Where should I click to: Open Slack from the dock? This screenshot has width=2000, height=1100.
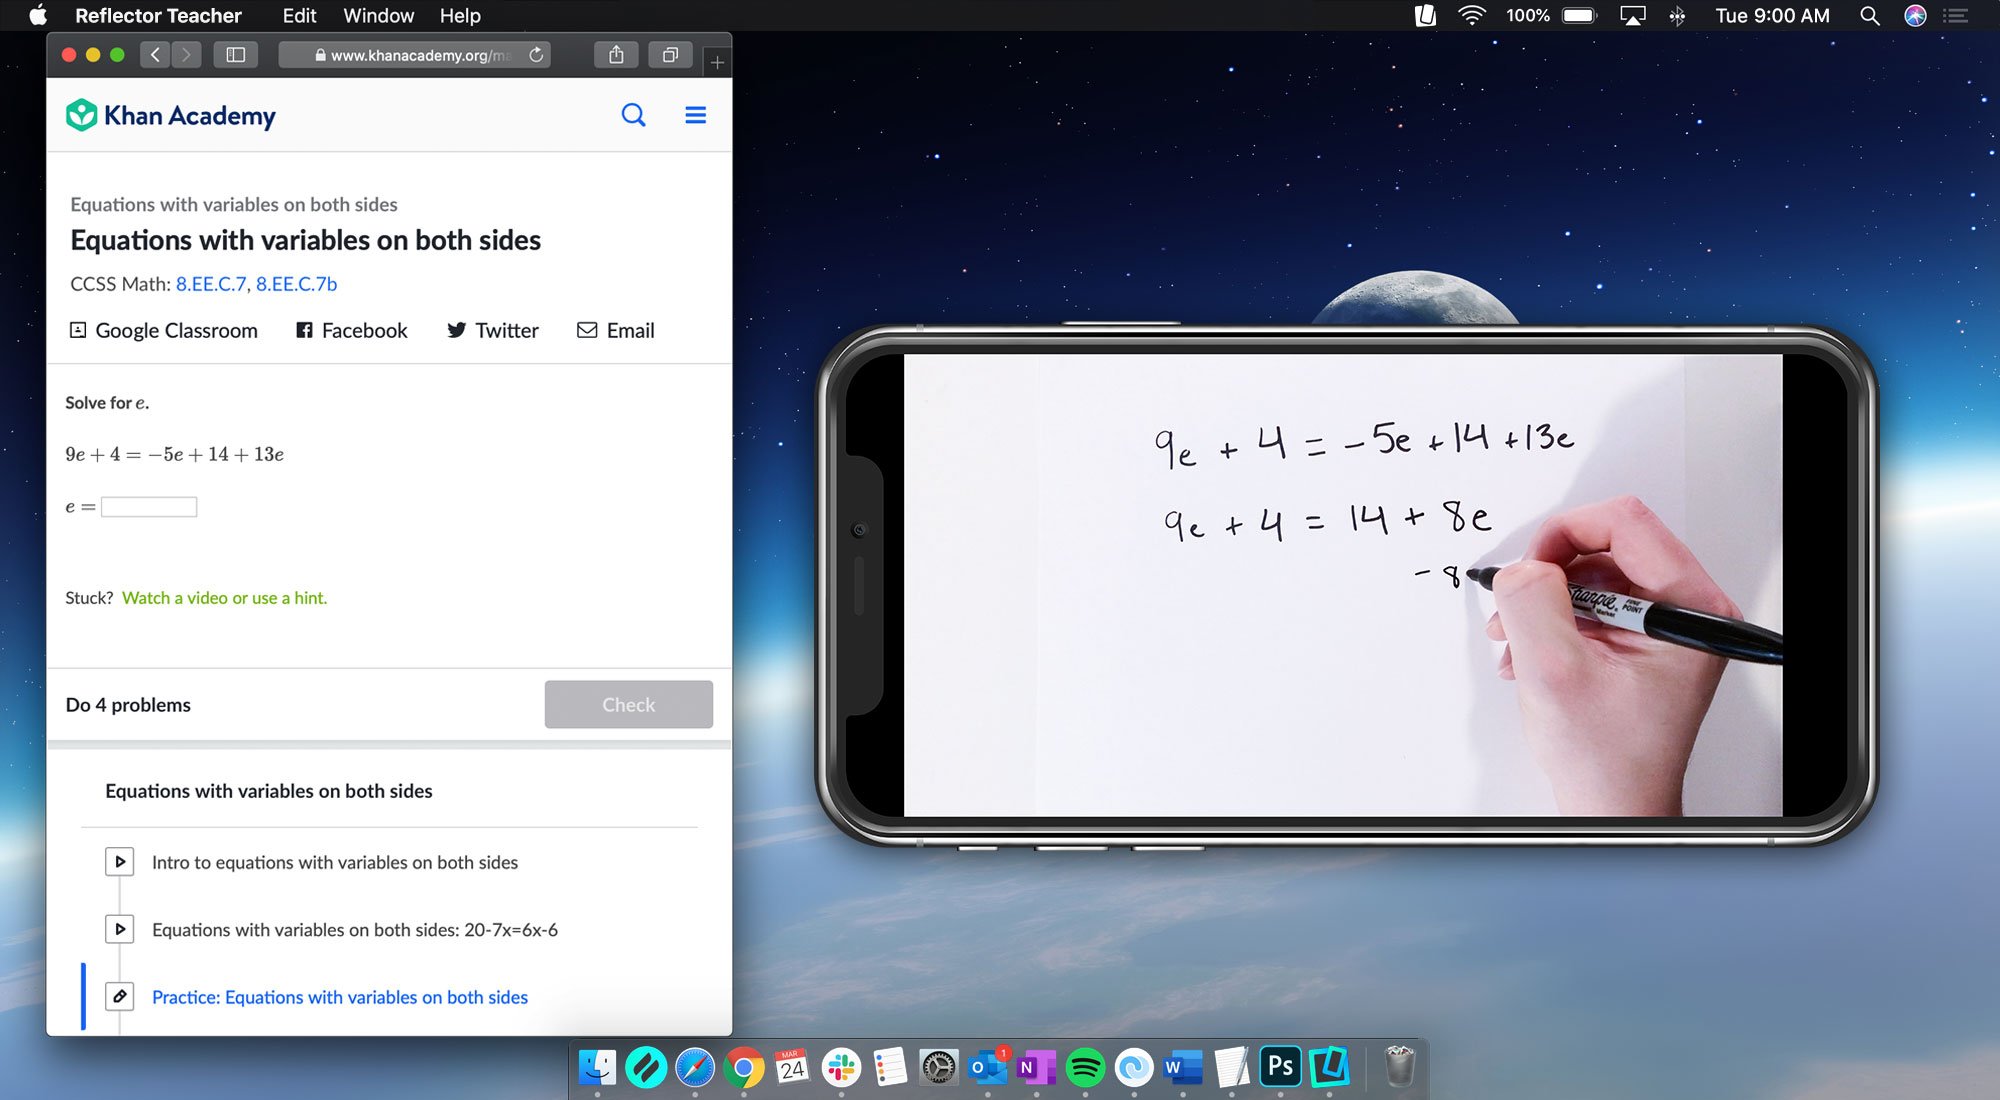(x=841, y=1068)
